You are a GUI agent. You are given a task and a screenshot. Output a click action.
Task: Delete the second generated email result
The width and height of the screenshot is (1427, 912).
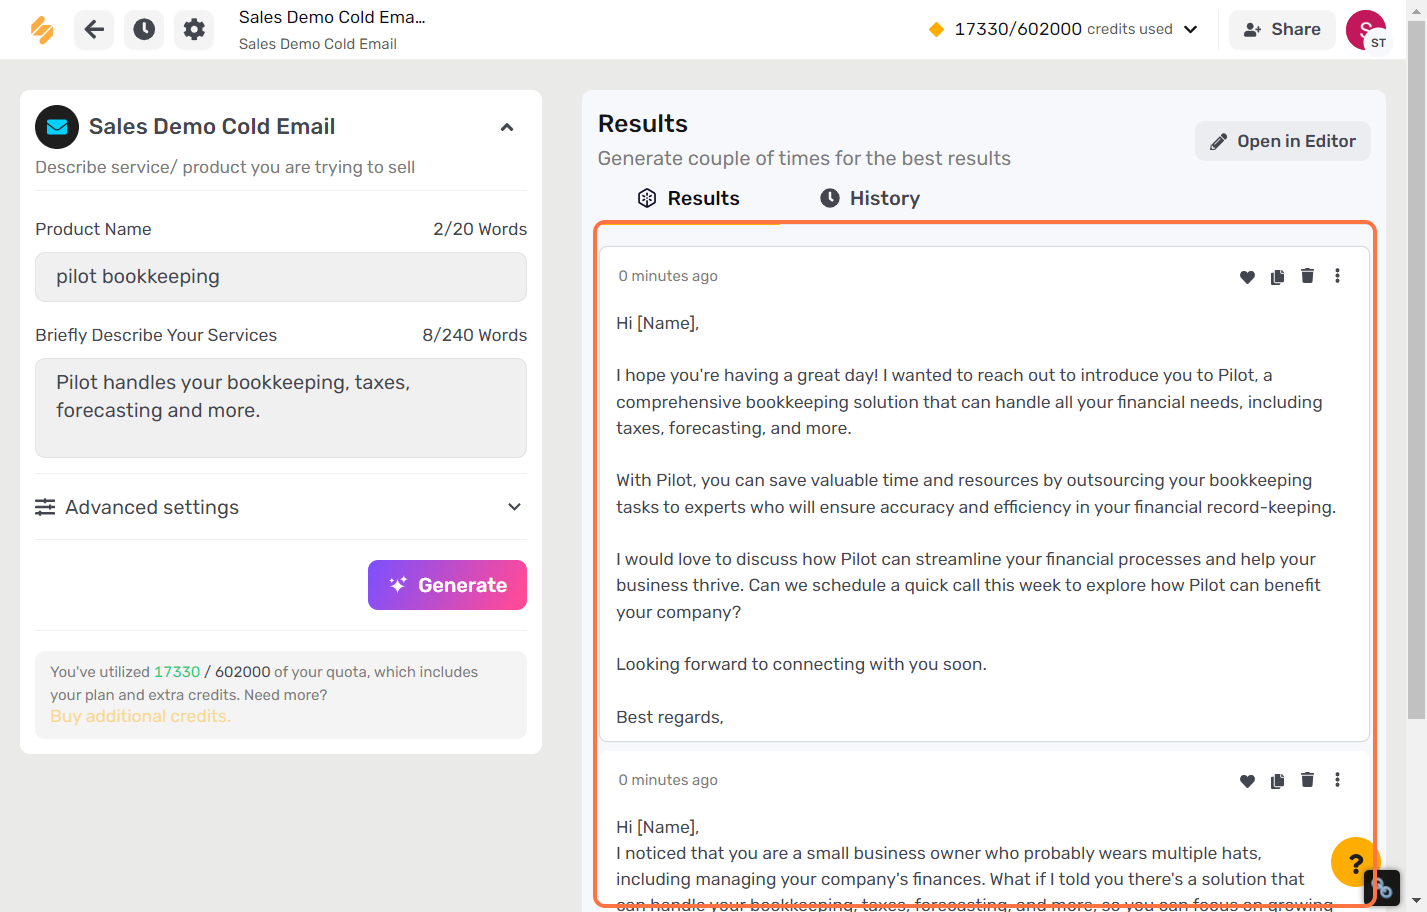tap(1307, 780)
